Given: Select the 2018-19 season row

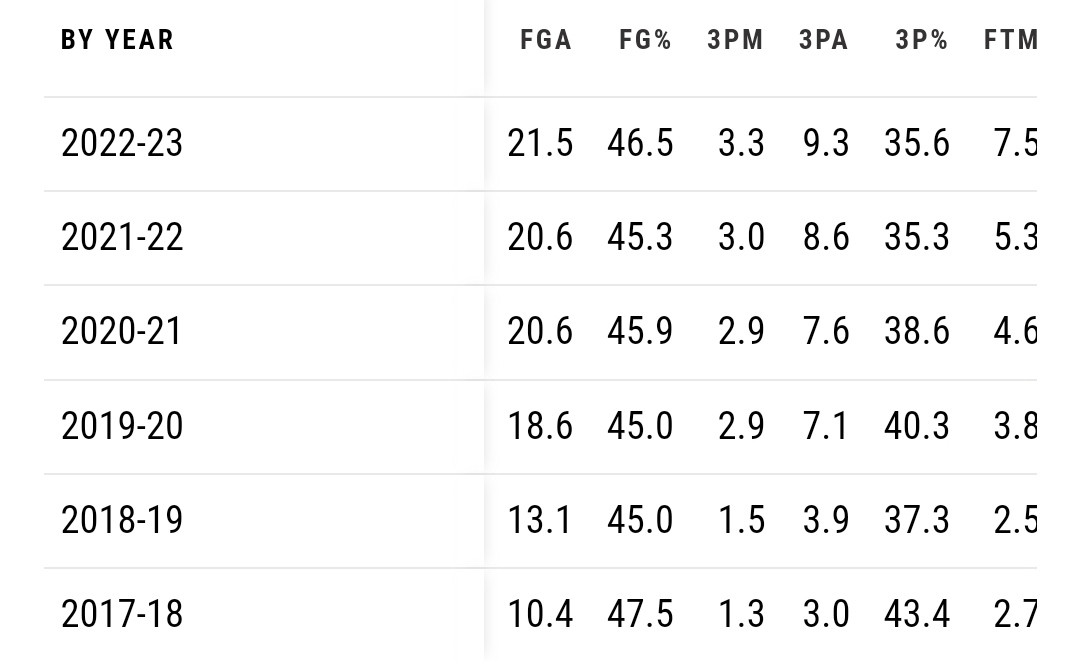Looking at the screenshot, I should point(122,519).
